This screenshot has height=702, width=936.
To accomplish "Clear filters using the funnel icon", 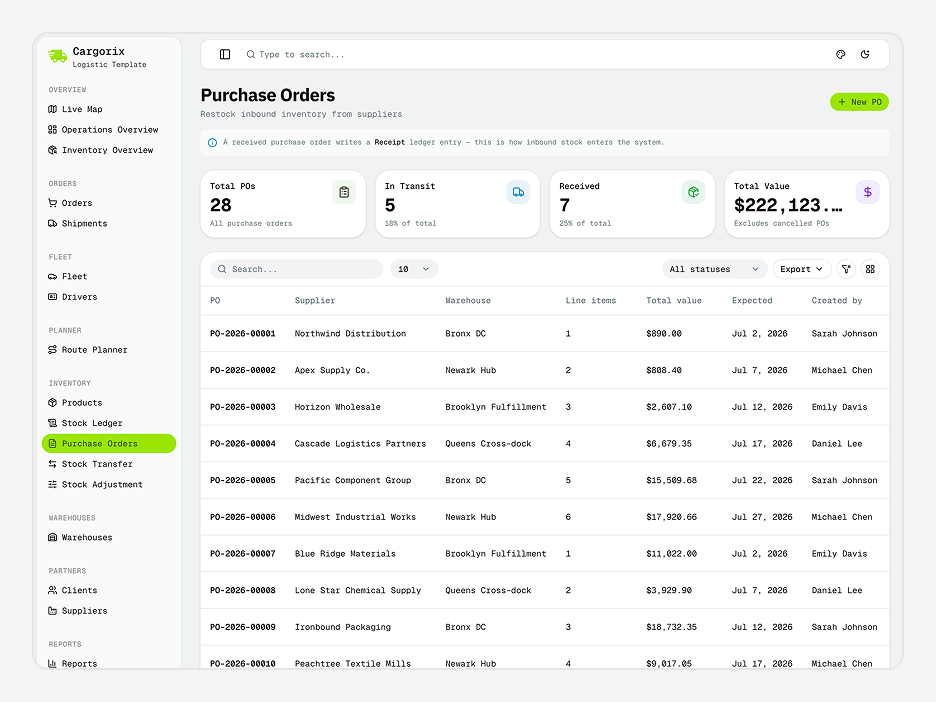I will pos(846,269).
